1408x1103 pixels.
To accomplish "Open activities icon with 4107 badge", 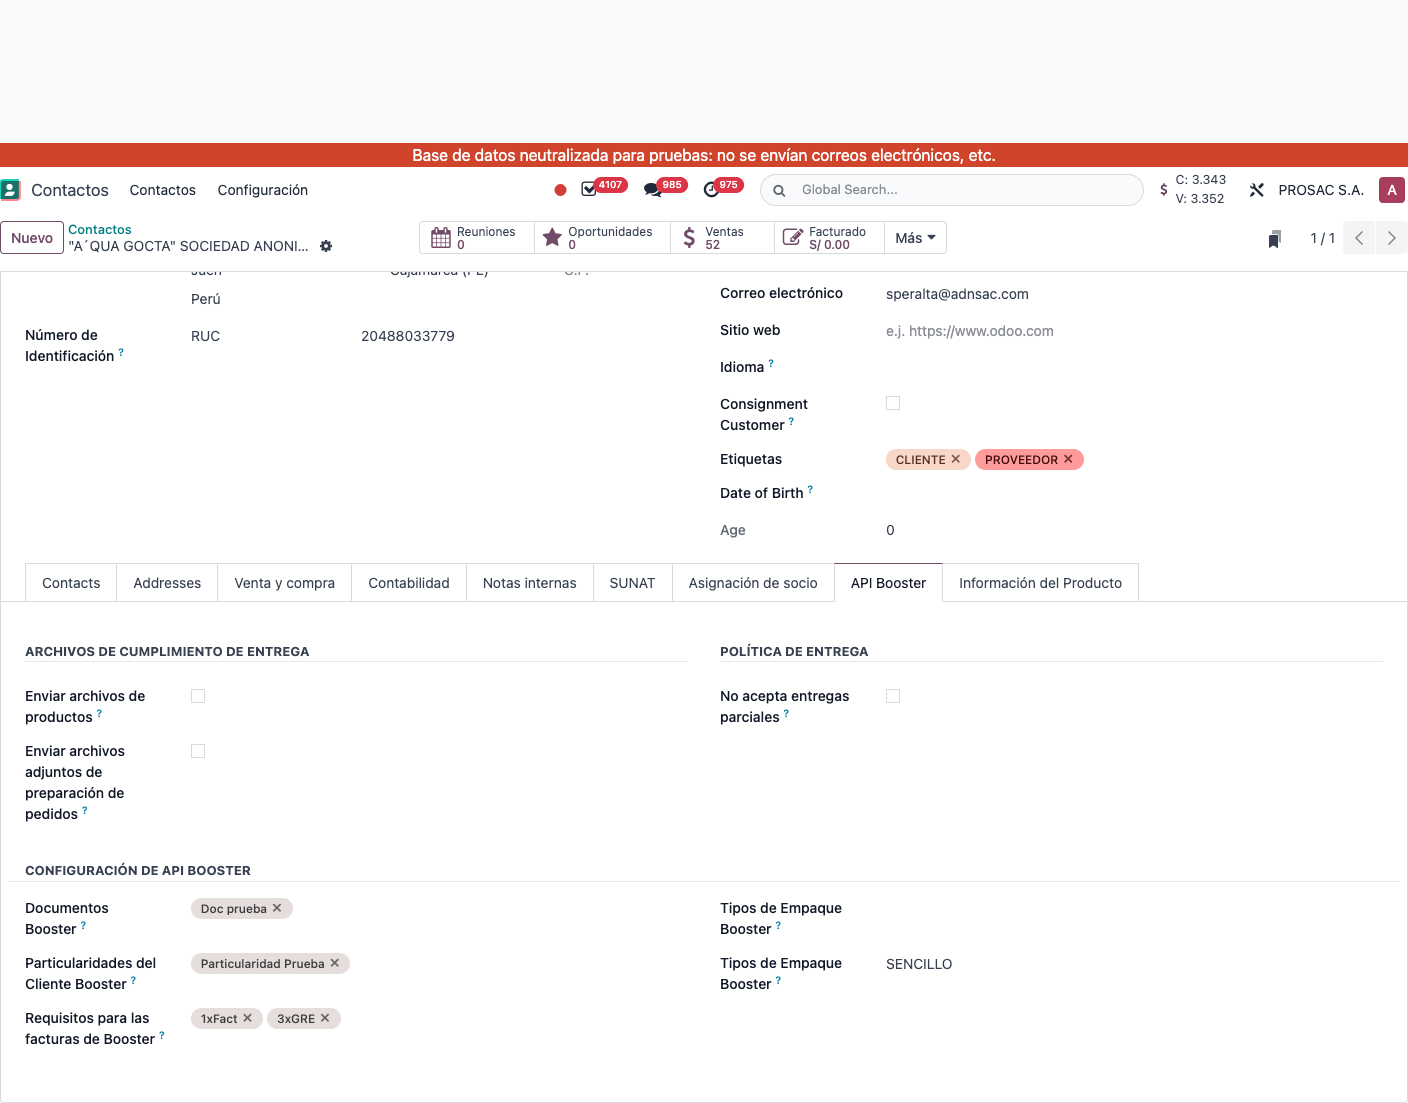I will point(589,189).
